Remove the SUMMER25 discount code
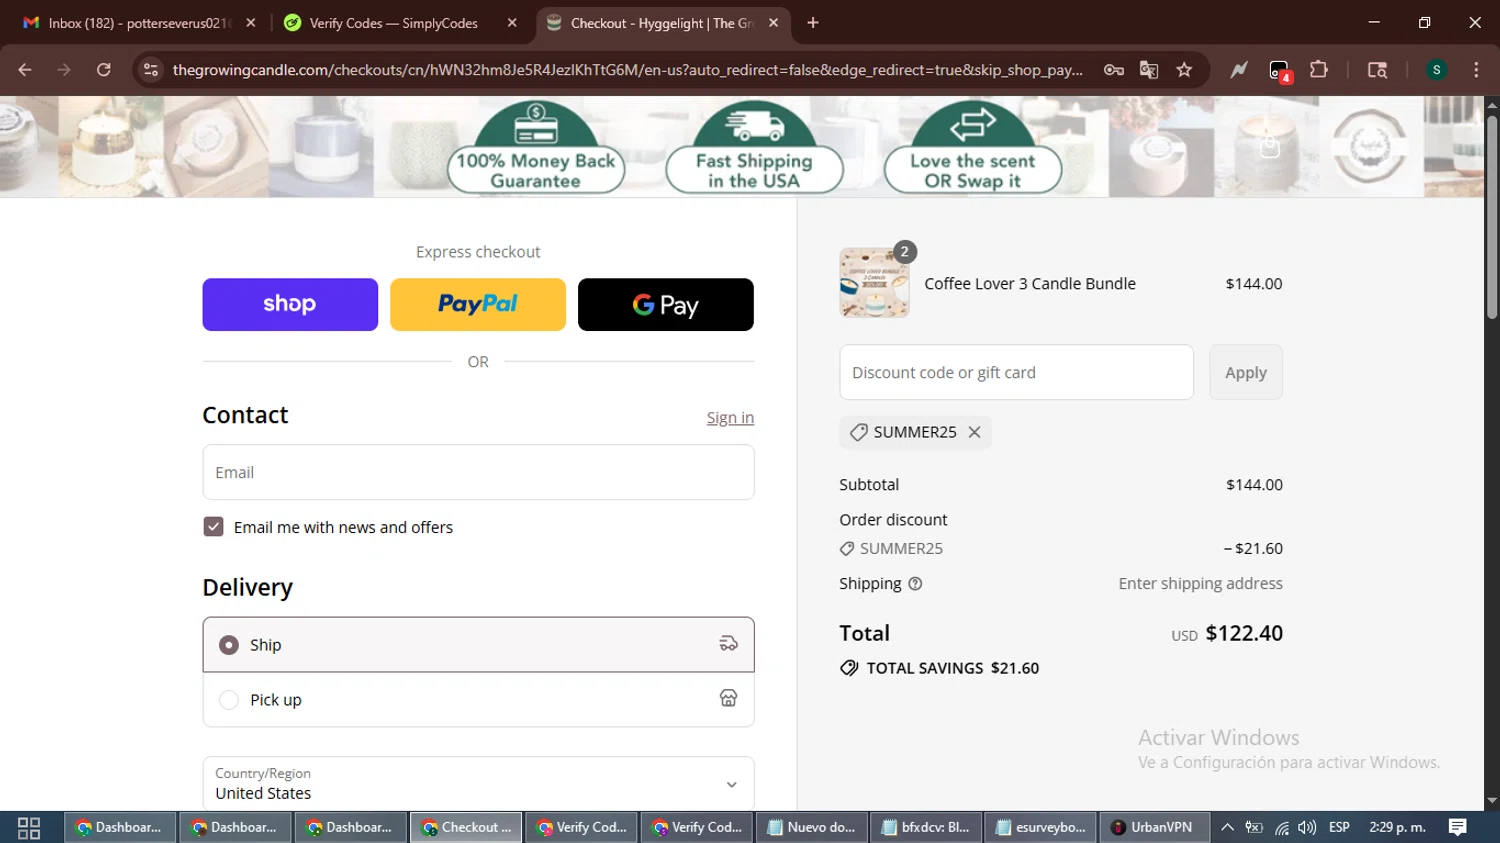Screen dimensions: 1500x843 click(x=974, y=432)
